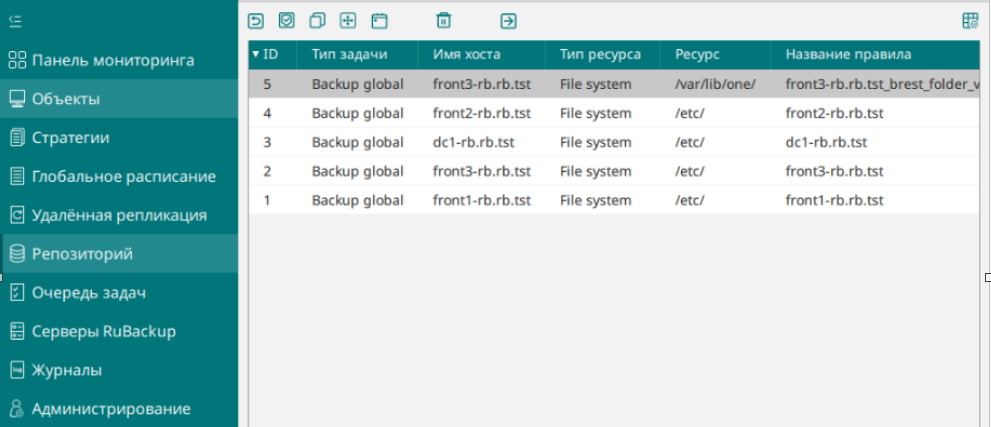The image size is (991, 427).
Task: Click the export (right arrow) toolbar icon
Action: coord(508,21)
